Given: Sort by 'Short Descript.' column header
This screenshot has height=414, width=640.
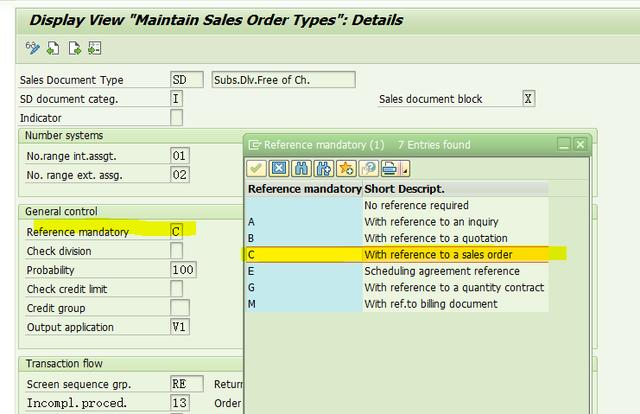Looking at the screenshot, I should click(405, 188).
